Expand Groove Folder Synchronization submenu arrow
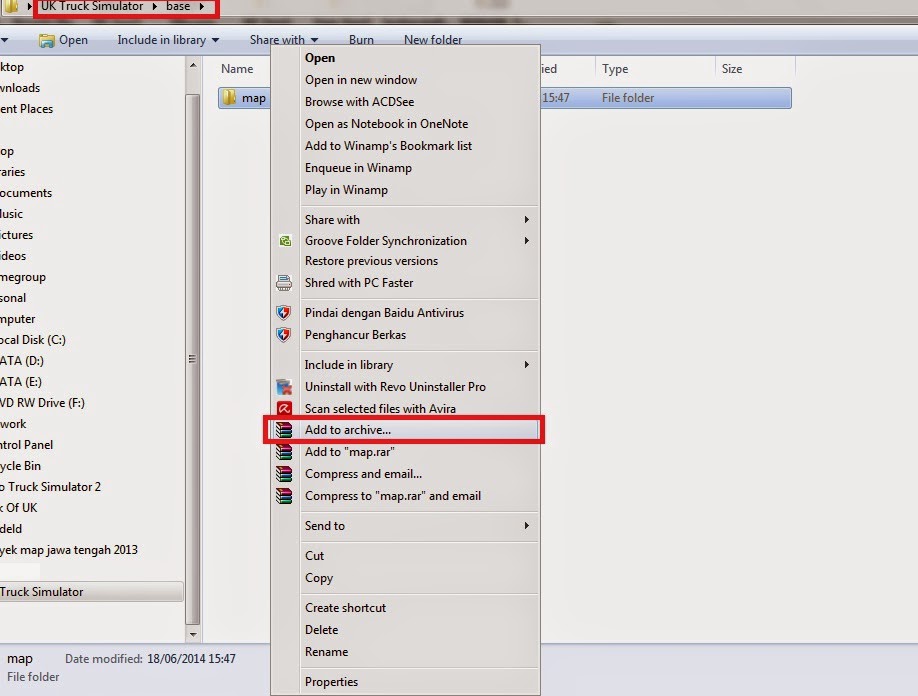 click(527, 241)
